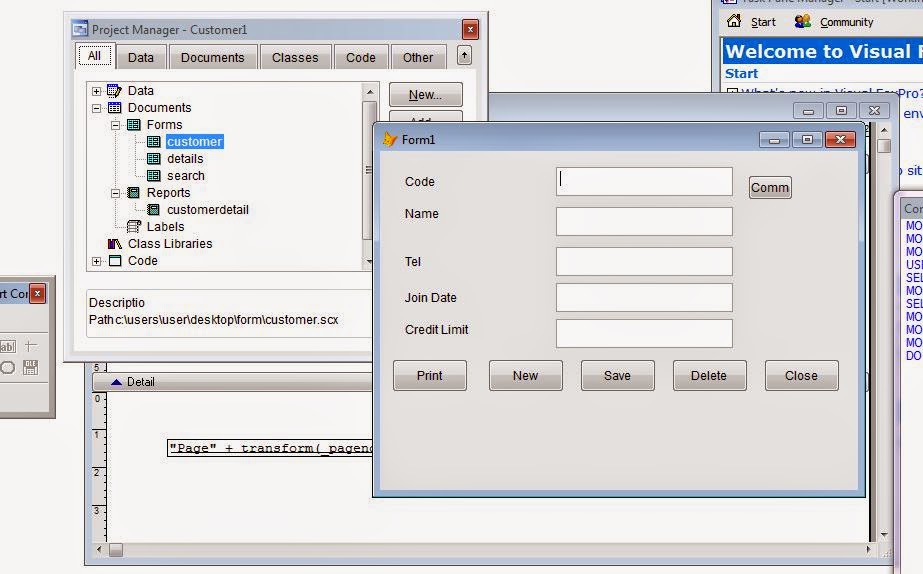
Task: Click the Class Libraries books icon
Action: pyautogui.click(x=114, y=244)
